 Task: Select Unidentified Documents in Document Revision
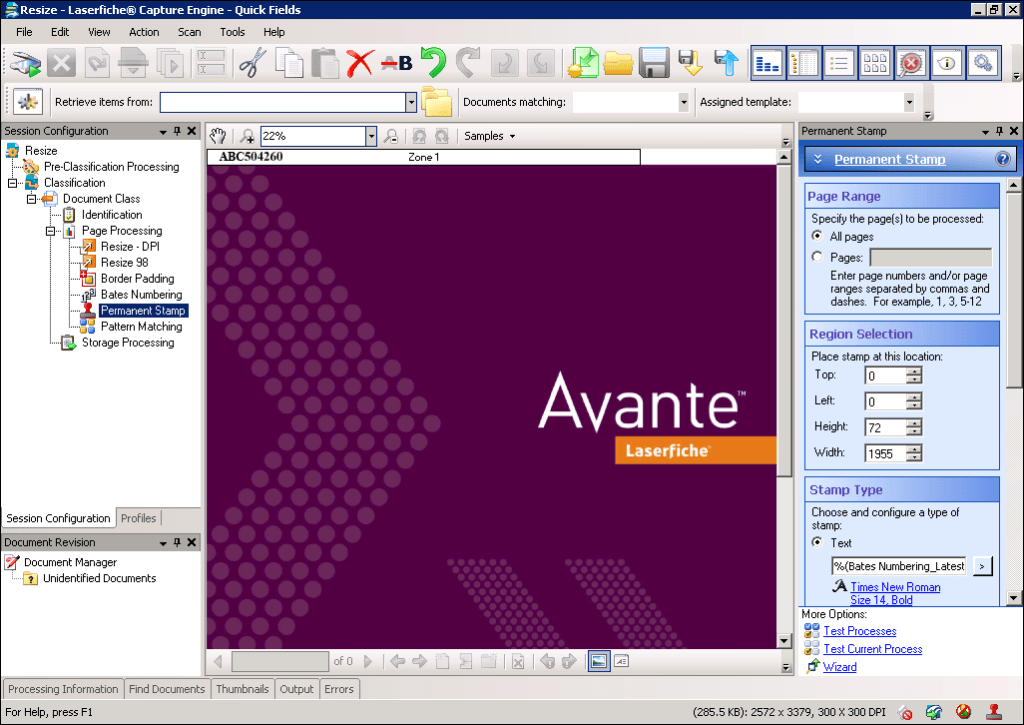point(99,578)
